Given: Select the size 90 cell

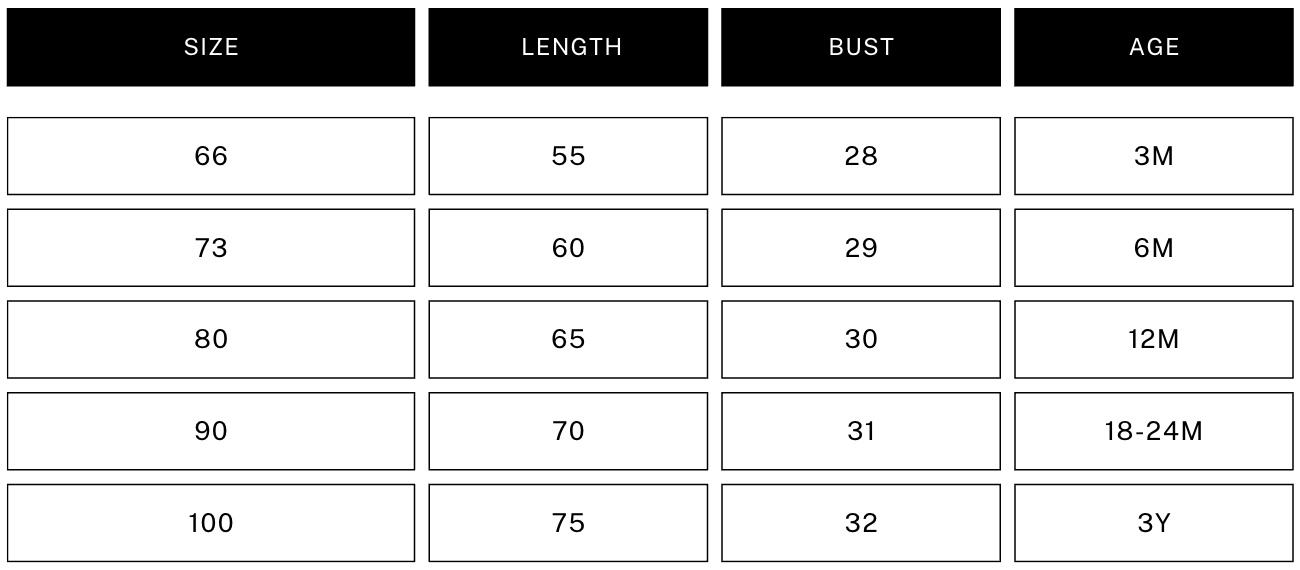Looking at the screenshot, I should tap(211, 431).
